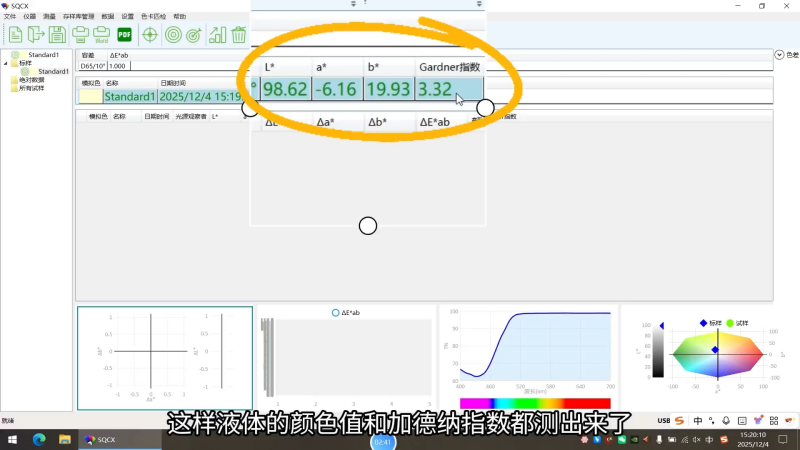Screen dimensions: 800x450
Task: Click 光源观察者 column header in sample table
Action: click(x=191, y=116)
